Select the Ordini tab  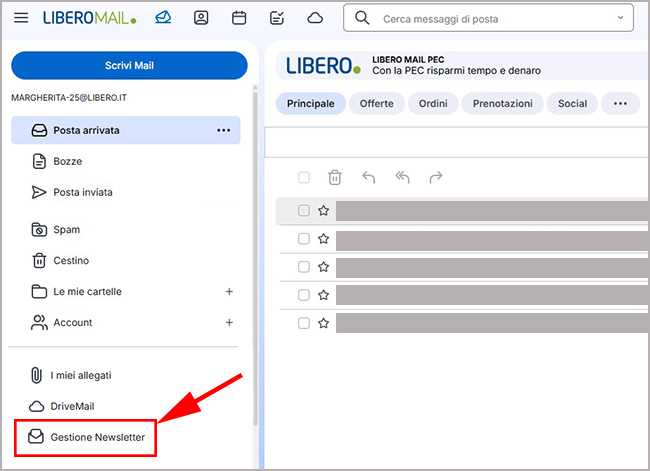click(x=433, y=103)
